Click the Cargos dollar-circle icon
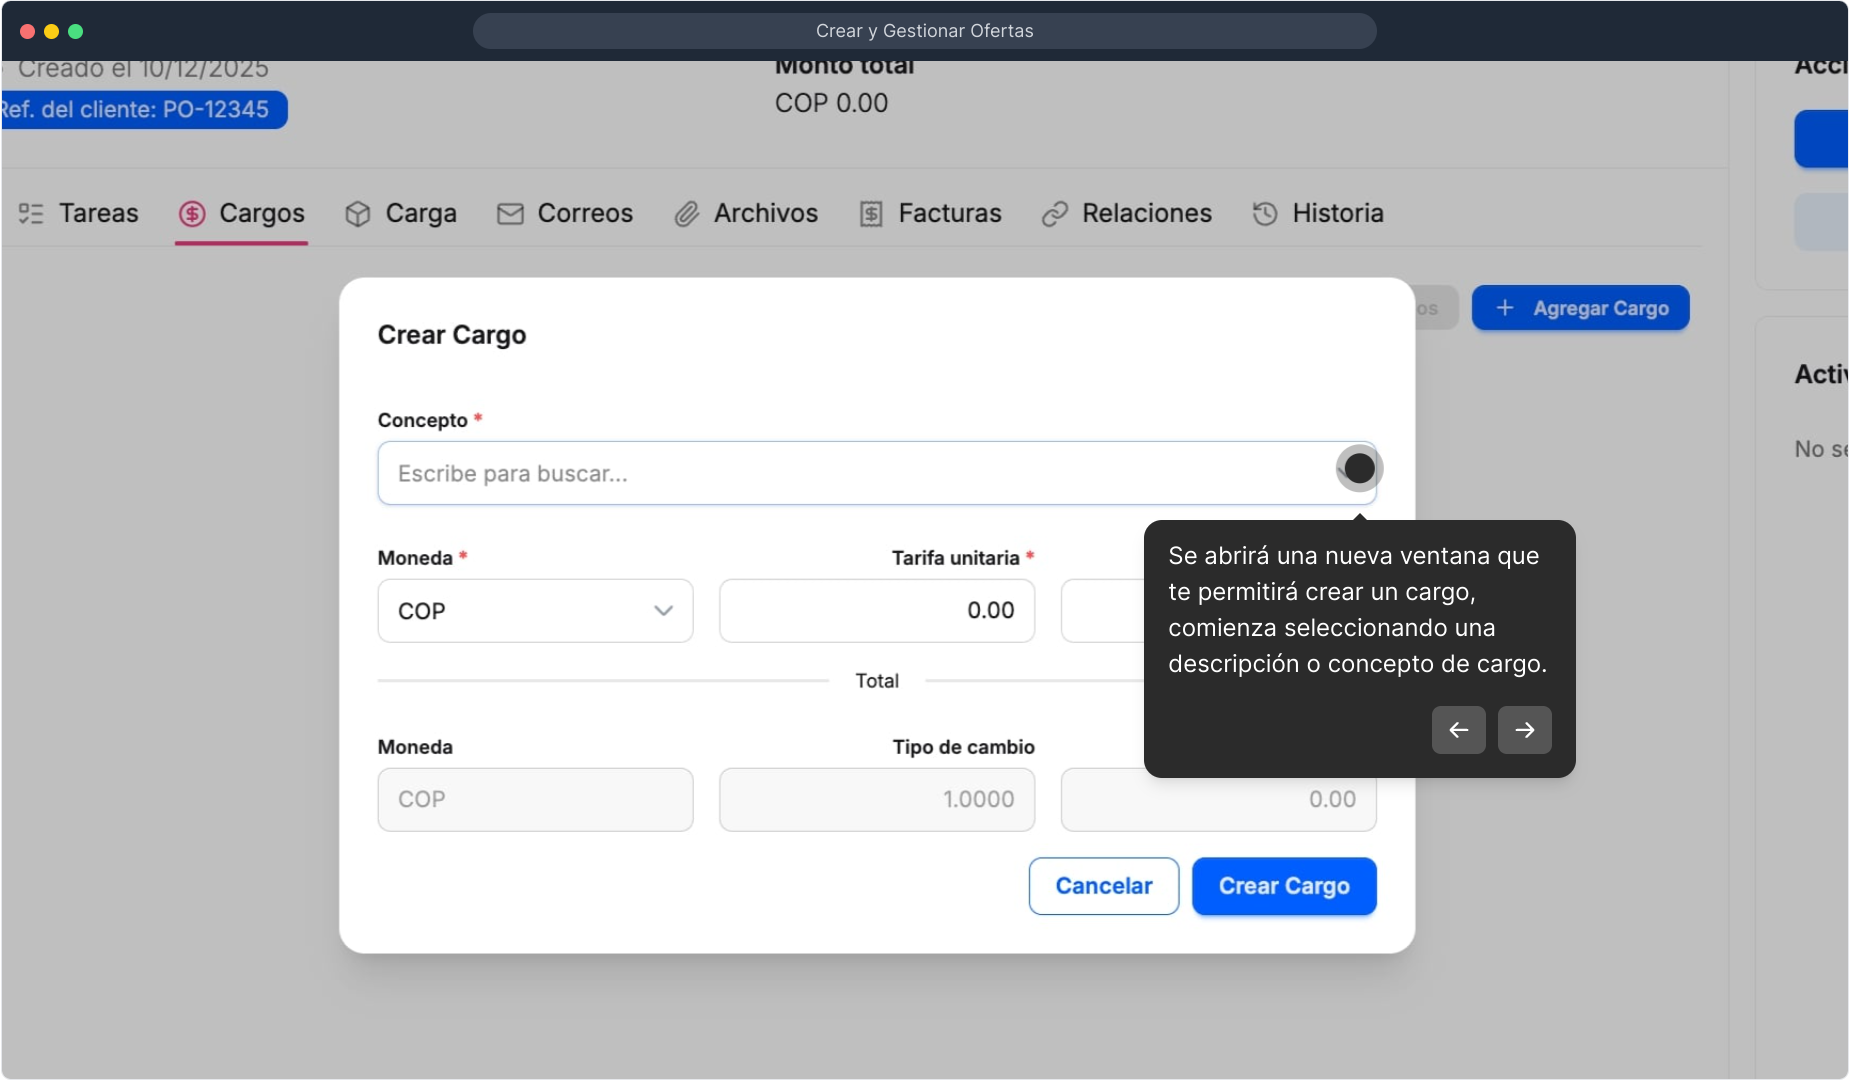Screen dimensions: 1850x1080 pos(192,214)
